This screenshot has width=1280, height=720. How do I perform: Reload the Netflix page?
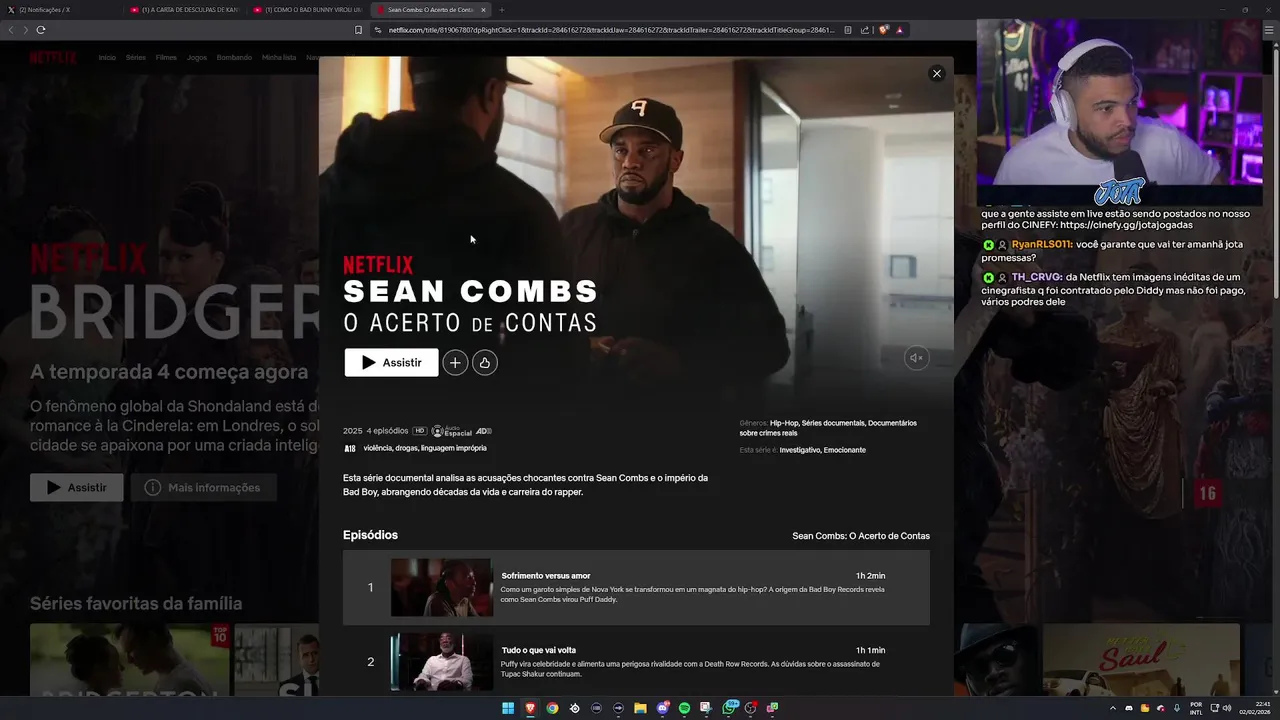pyautogui.click(x=41, y=30)
